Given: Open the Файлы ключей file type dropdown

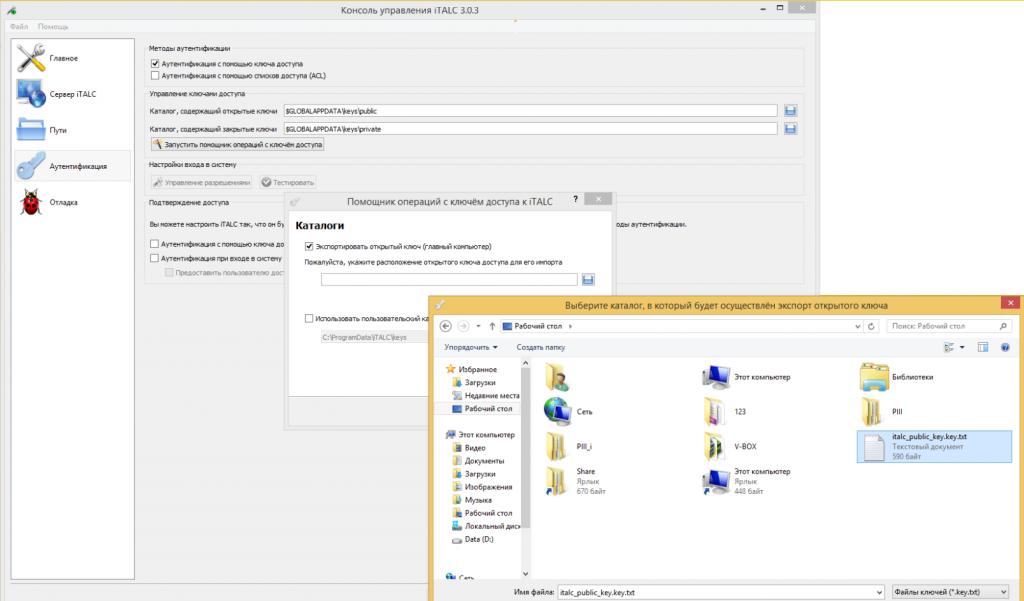Looking at the screenshot, I should pyautogui.click(x=950, y=593).
